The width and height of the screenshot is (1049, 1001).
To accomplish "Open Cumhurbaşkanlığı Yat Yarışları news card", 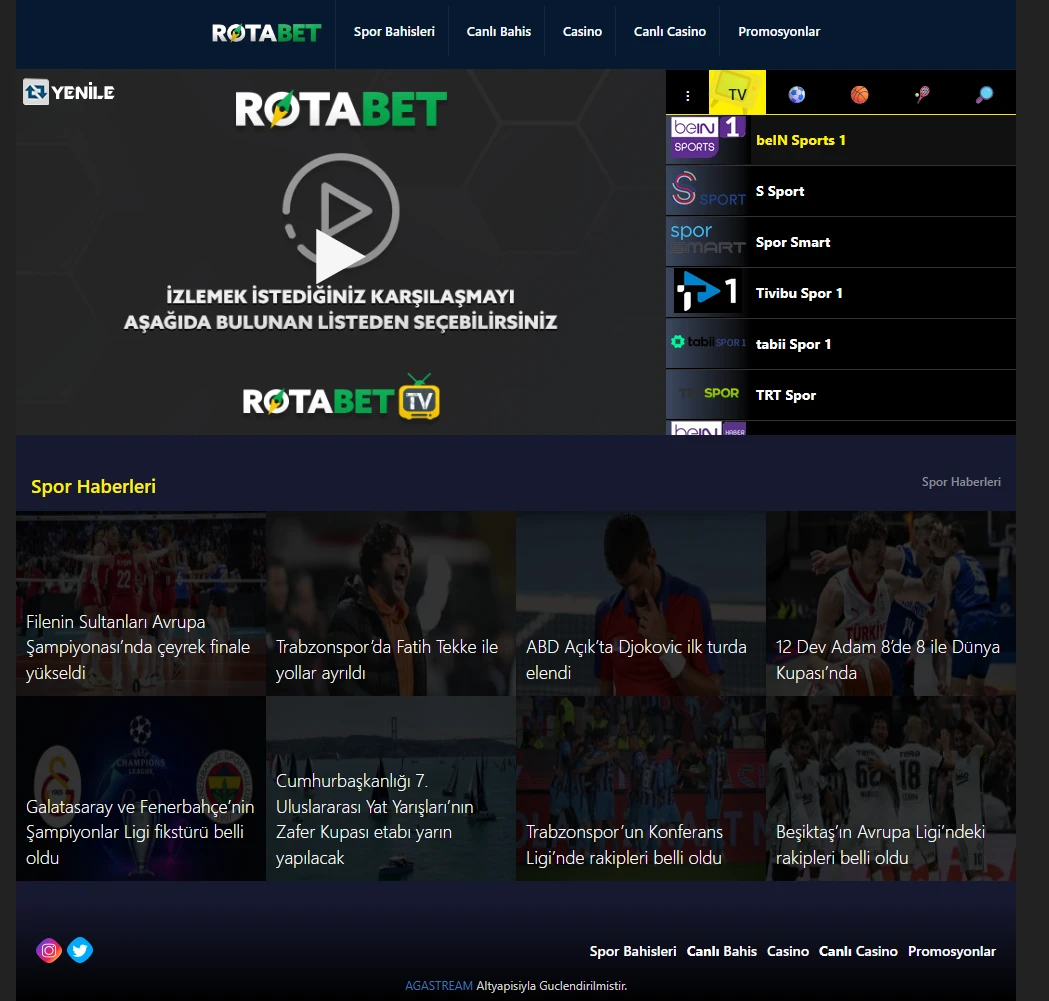I will [391, 788].
